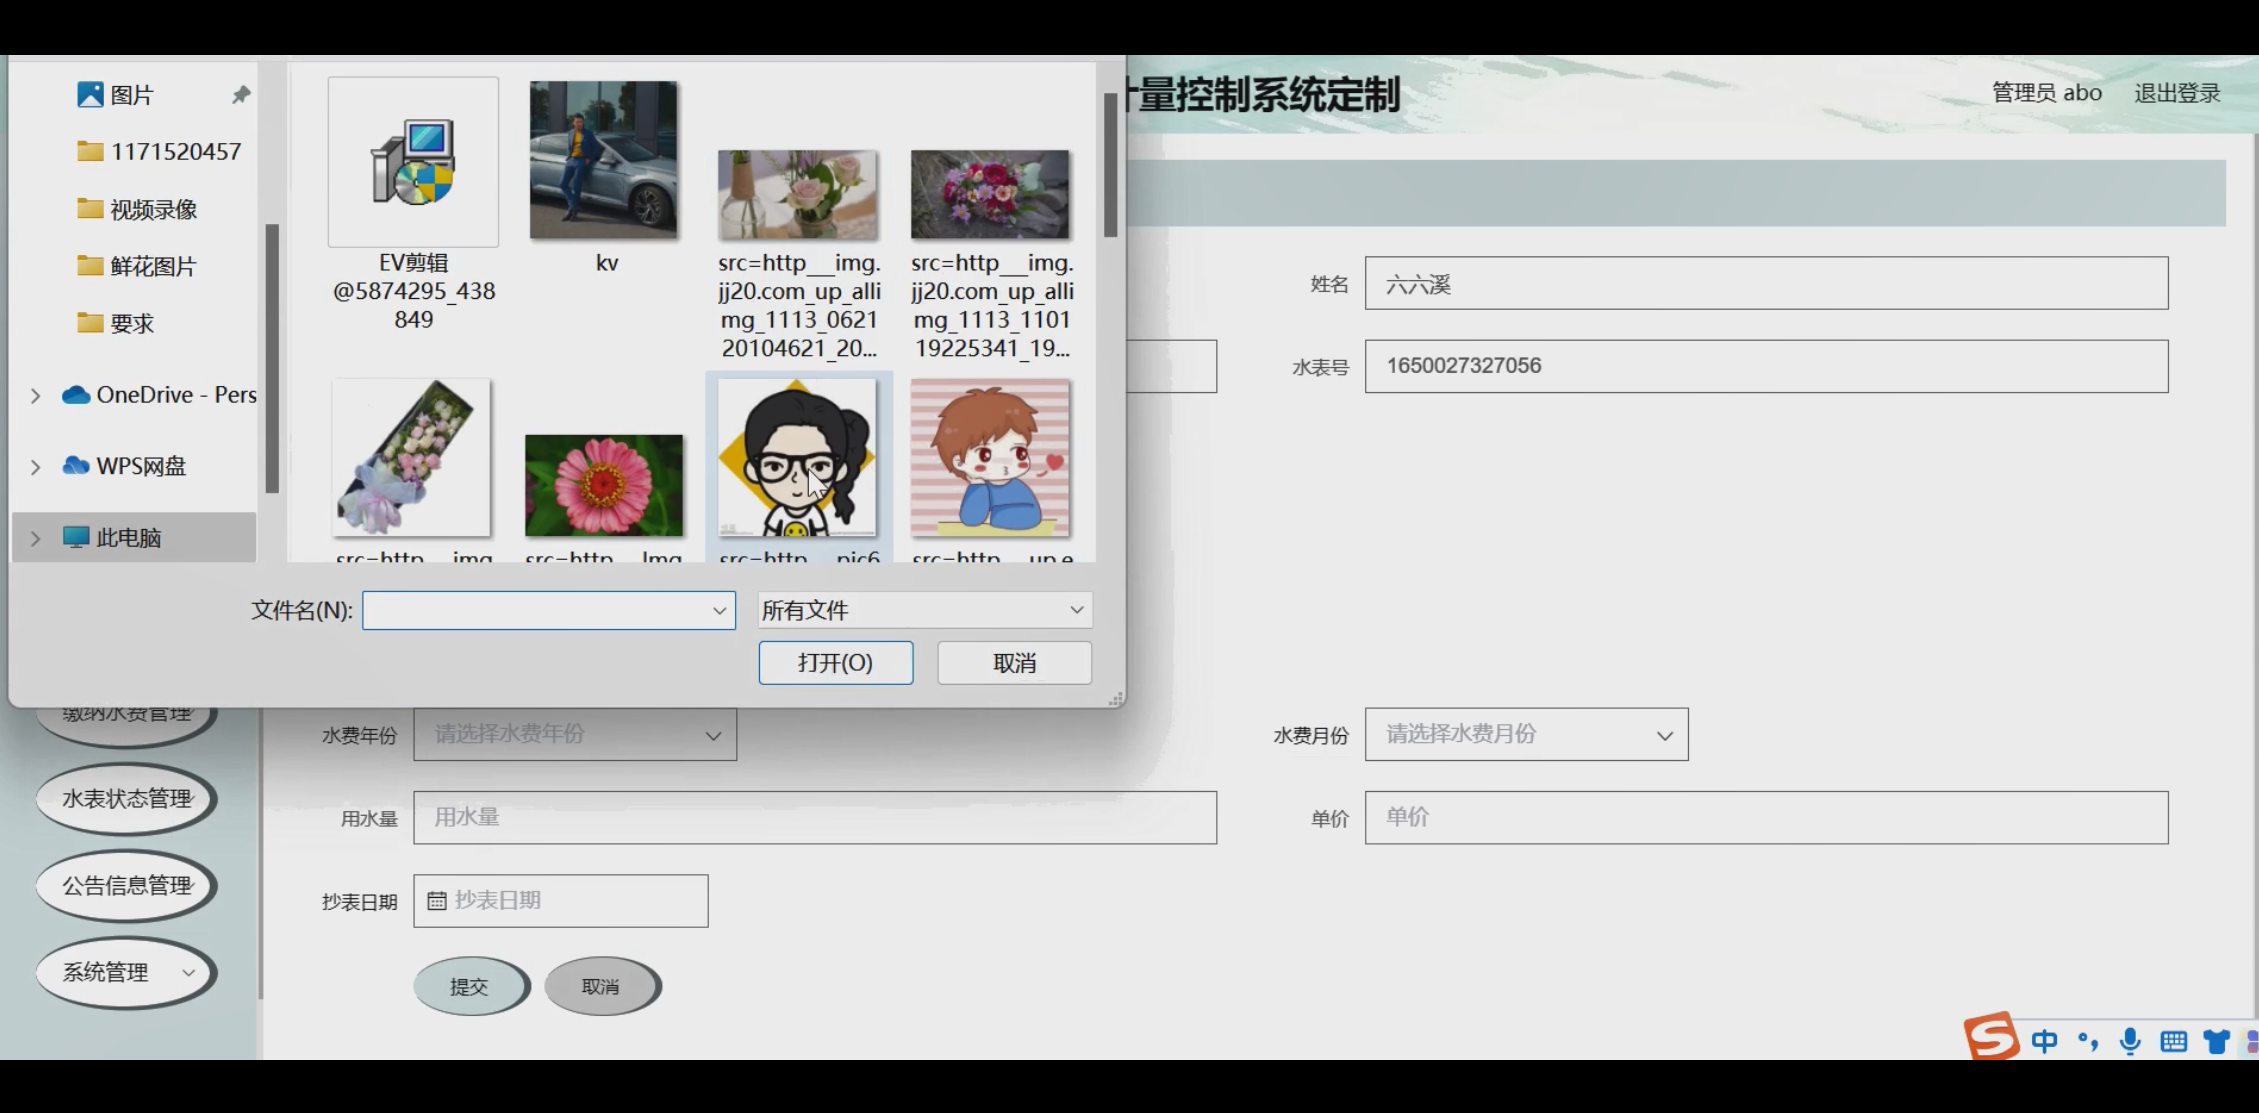Image resolution: width=2259 pixels, height=1113 pixels.
Task: Open the 水费年份 dropdown
Action: pyautogui.click(x=574, y=735)
